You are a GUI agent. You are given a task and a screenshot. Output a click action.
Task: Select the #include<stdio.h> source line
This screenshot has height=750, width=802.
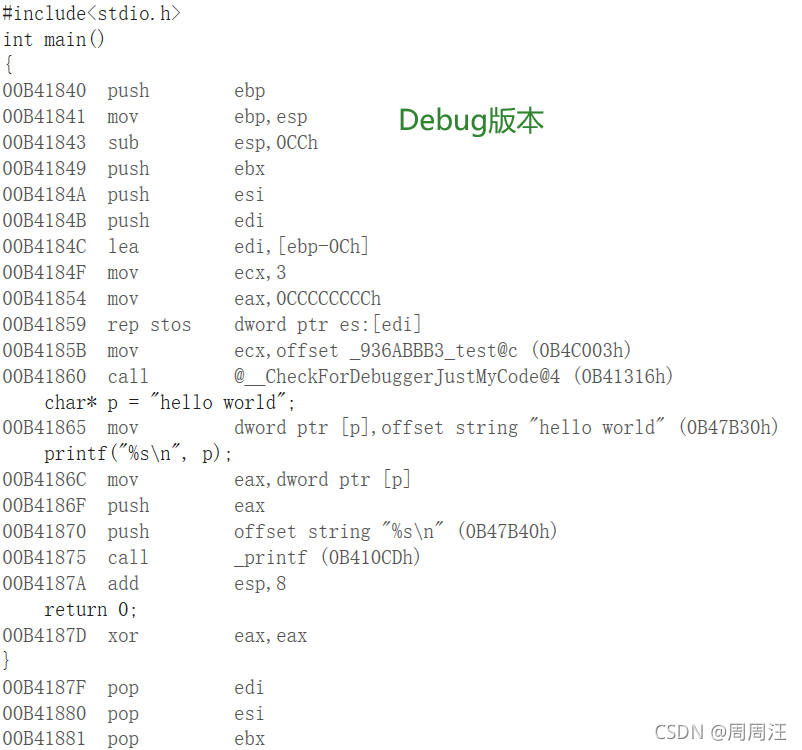tap(92, 13)
